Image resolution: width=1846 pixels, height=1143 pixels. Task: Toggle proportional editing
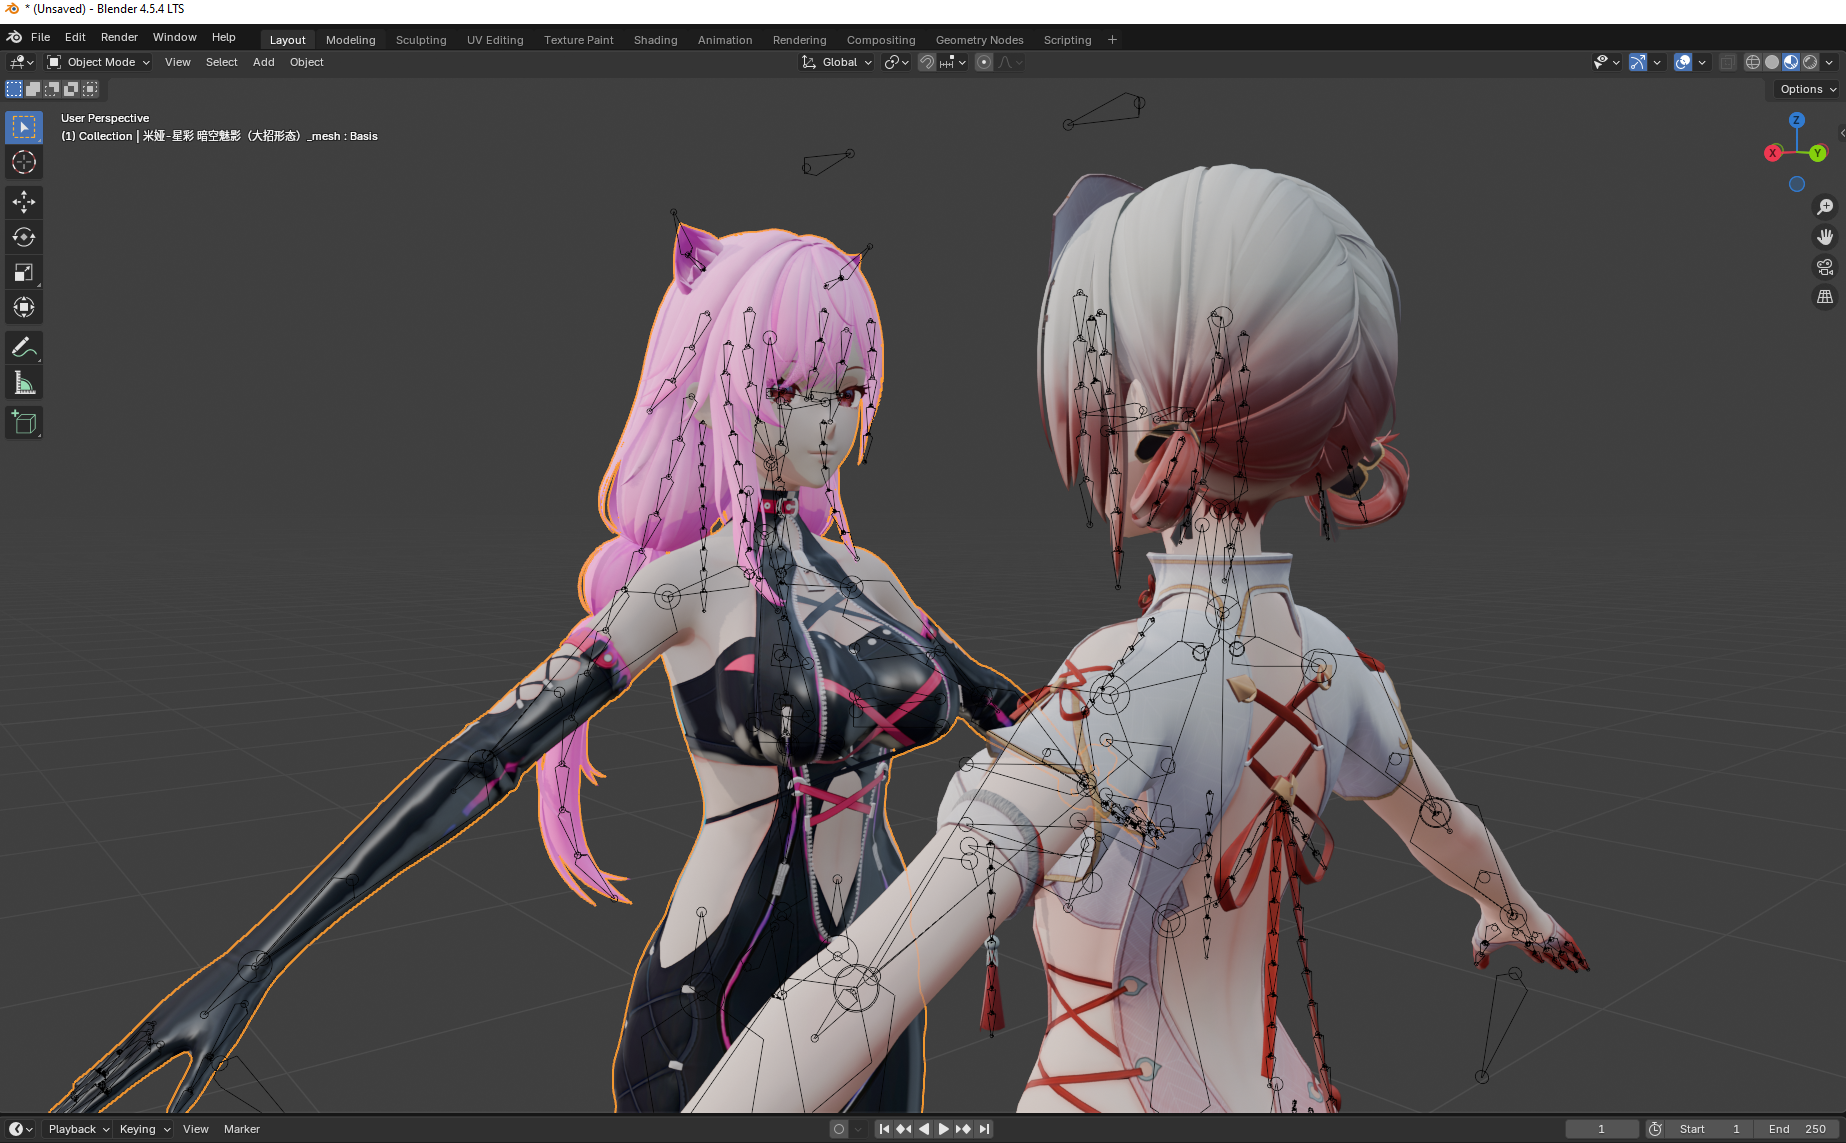(x=984, y=62)
